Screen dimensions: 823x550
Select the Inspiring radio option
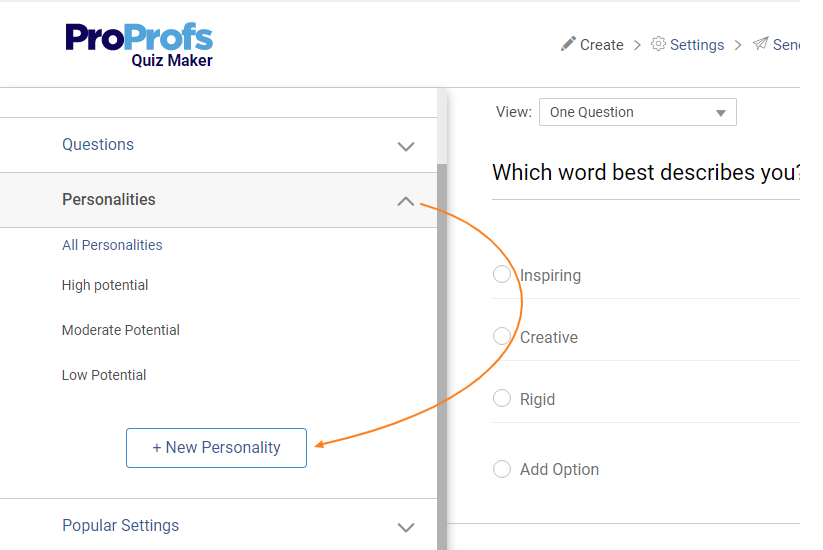pos(502,275)
